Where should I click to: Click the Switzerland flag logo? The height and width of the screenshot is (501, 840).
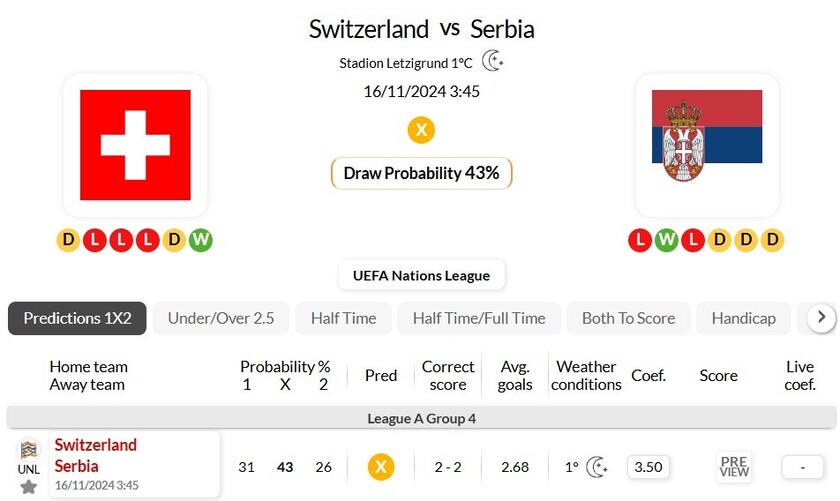(x=135, y=145)
